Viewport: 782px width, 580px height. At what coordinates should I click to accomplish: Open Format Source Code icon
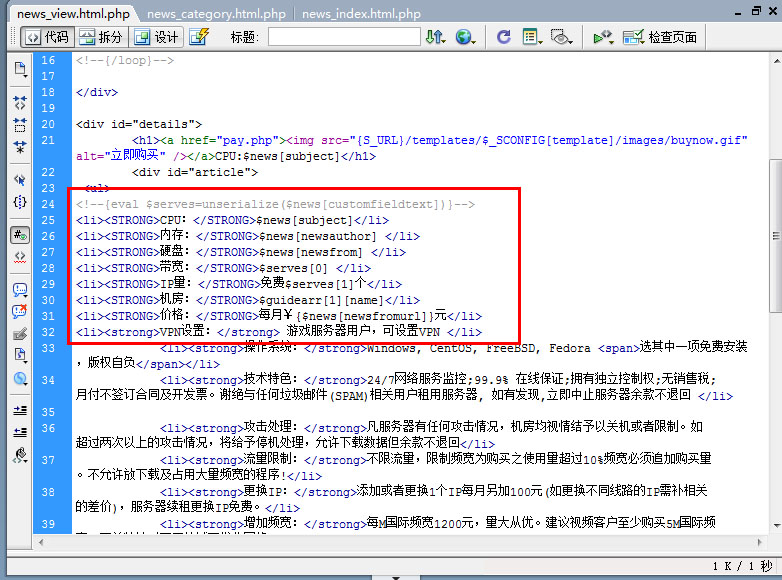(20, 455)
